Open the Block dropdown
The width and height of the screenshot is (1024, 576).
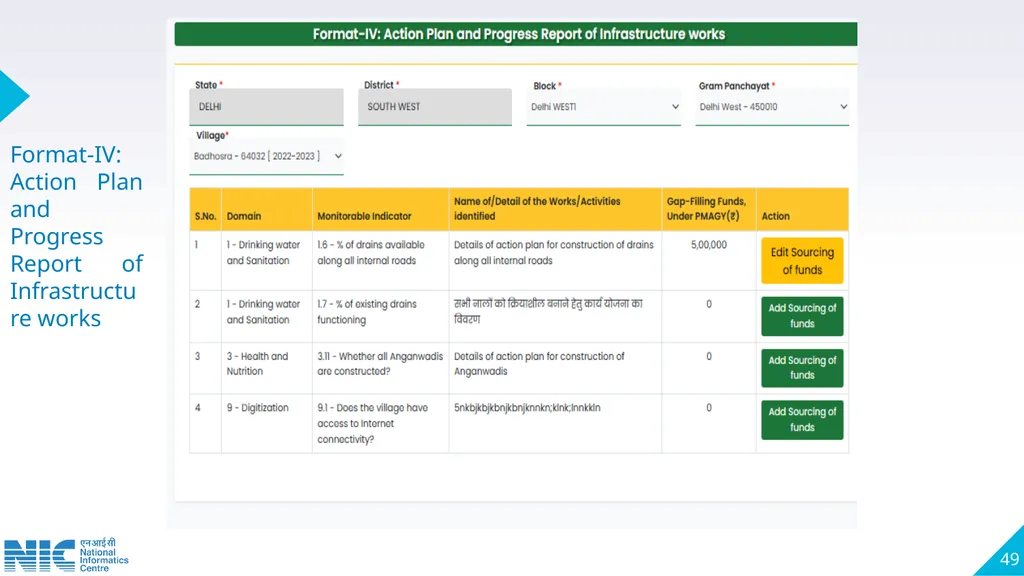click(x=603, y=107)
